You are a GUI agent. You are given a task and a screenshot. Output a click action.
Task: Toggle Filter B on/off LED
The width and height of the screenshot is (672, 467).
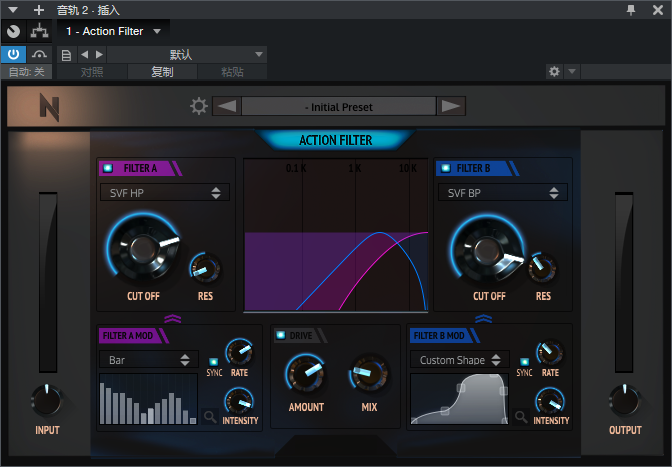[x=446, y=168]
